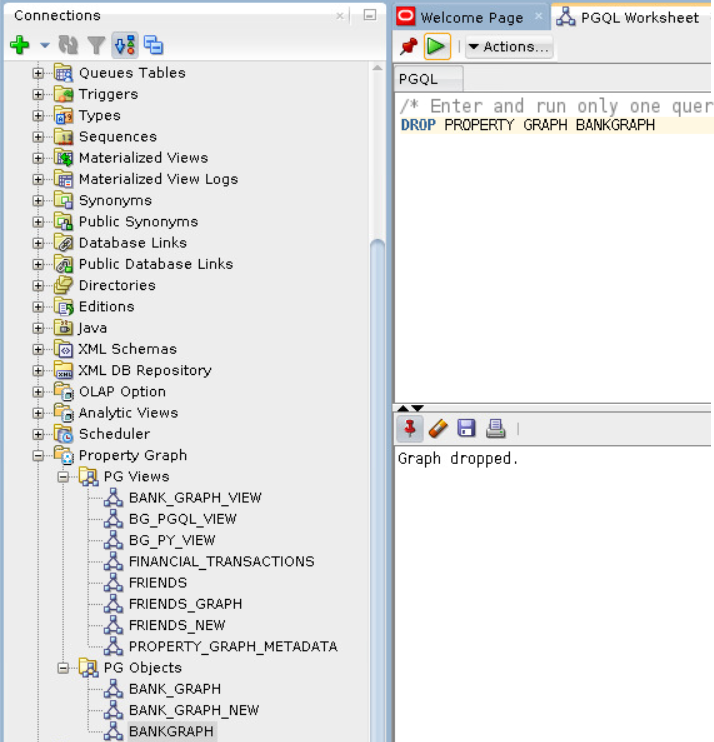Print the output with printer icon
This screenshot has width=714, height=742.
pos(495,429)
